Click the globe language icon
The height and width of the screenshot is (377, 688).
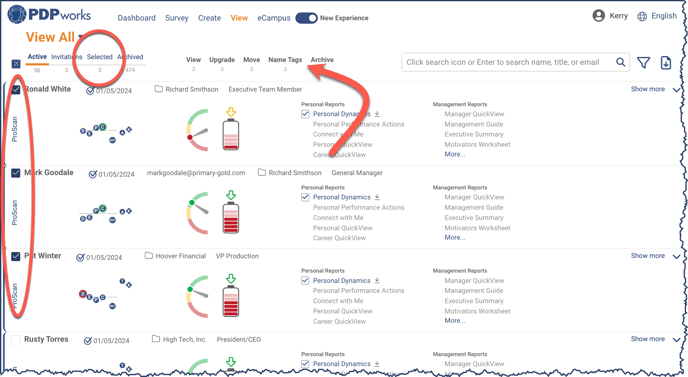click(x=642, y=16)
